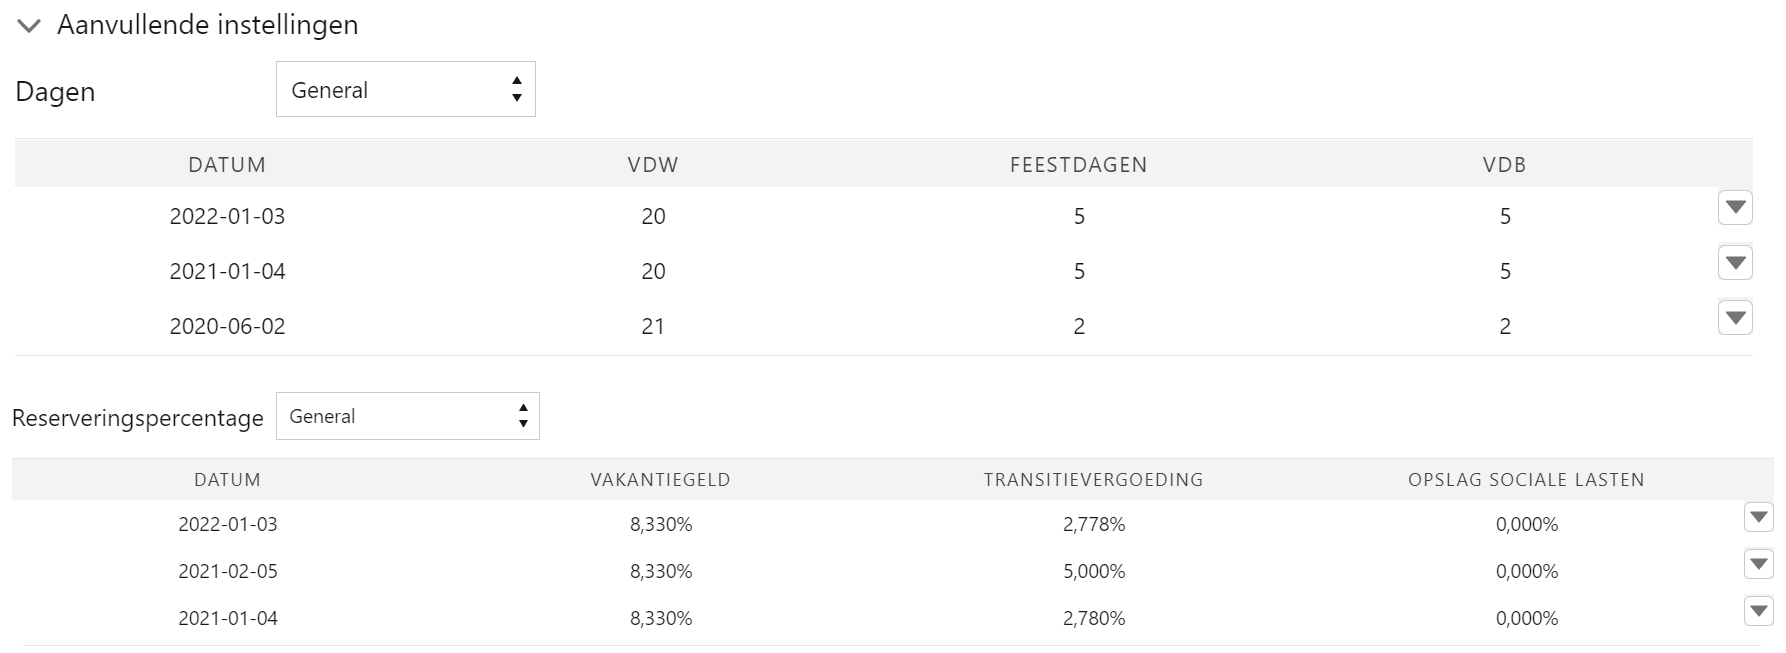Click the TRANSITIEVERGOEDING column header
The width and height of the screenshot is (1786, 653).
click(1094, 480)
